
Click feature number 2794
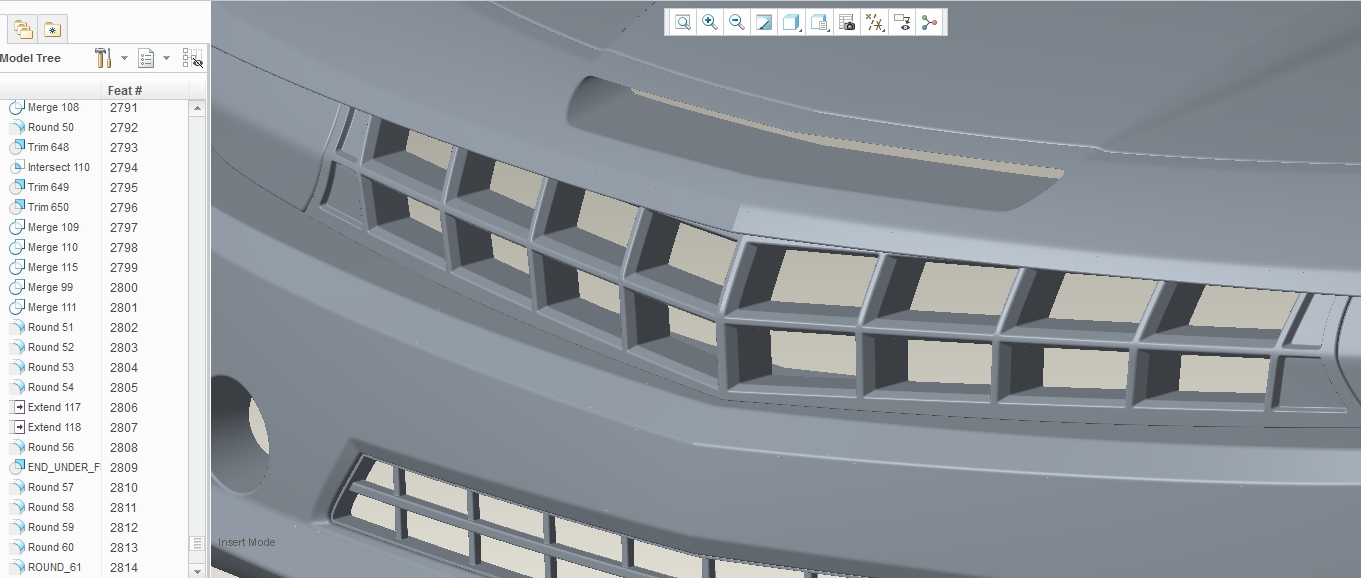point(124,168)
